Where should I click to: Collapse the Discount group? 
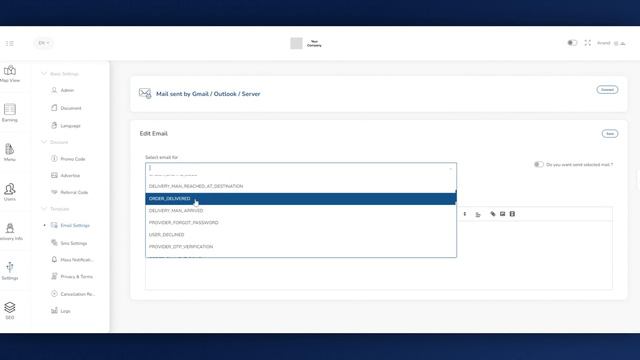[x=55, y=142]
